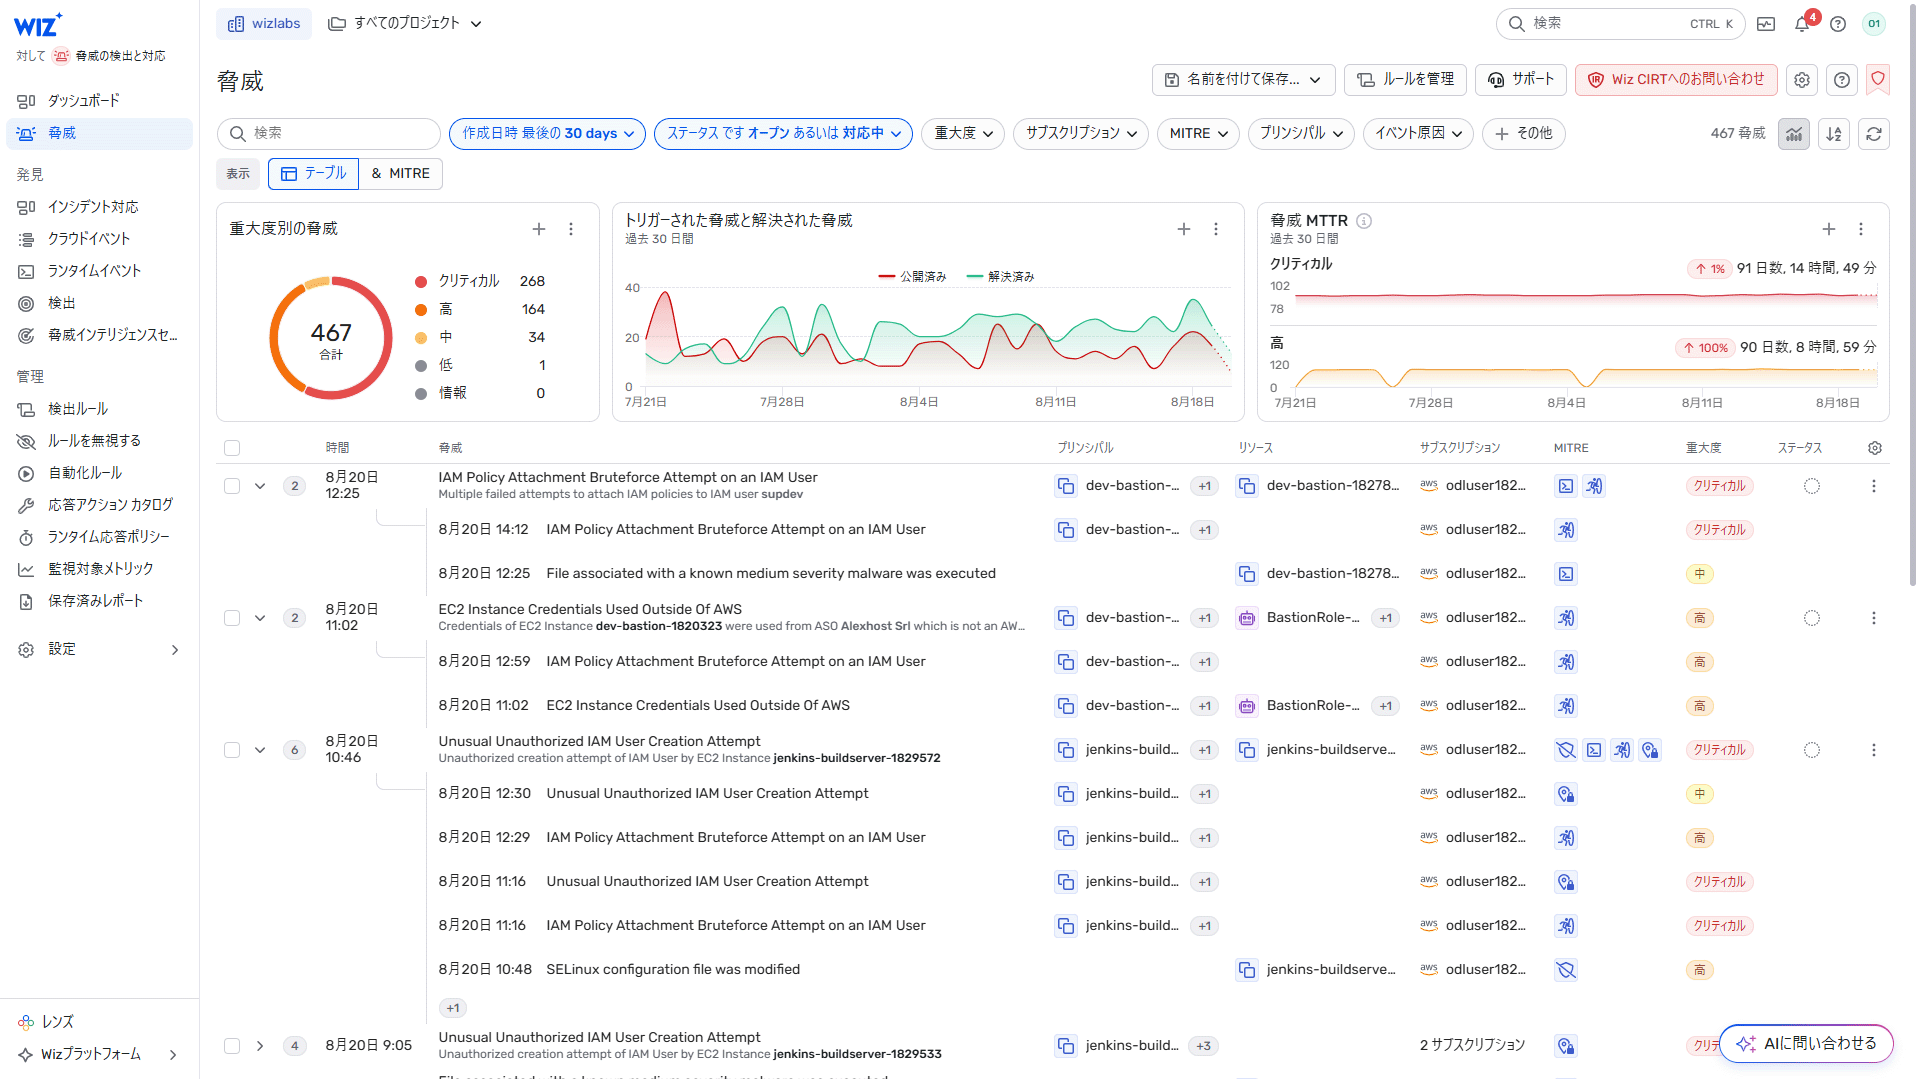Click the クリティカル red legend dot in severity chart

click(x=421, y=281)
